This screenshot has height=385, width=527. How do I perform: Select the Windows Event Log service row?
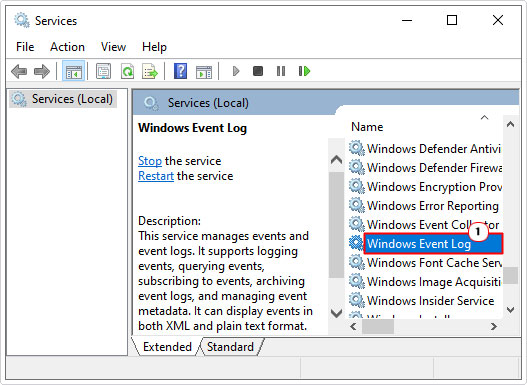click(425, 243)
